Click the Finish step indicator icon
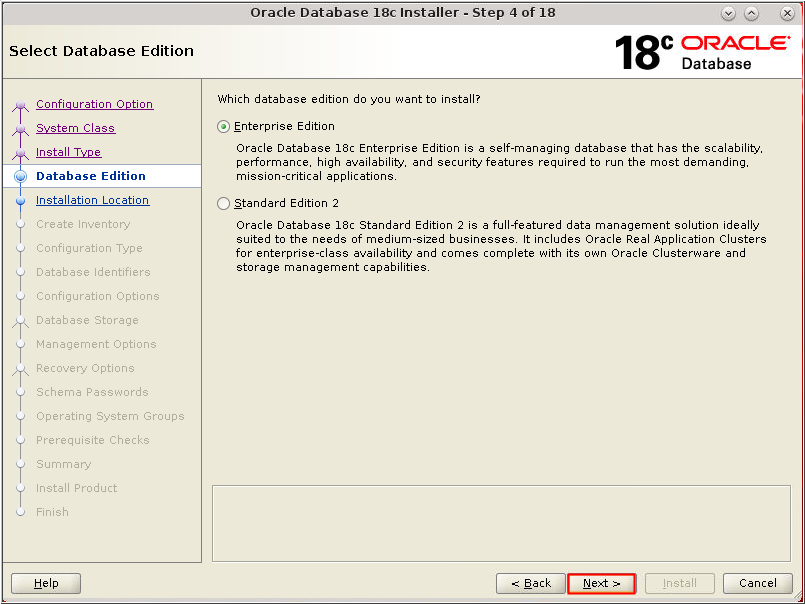805x604 pixels. pos(21,512)
